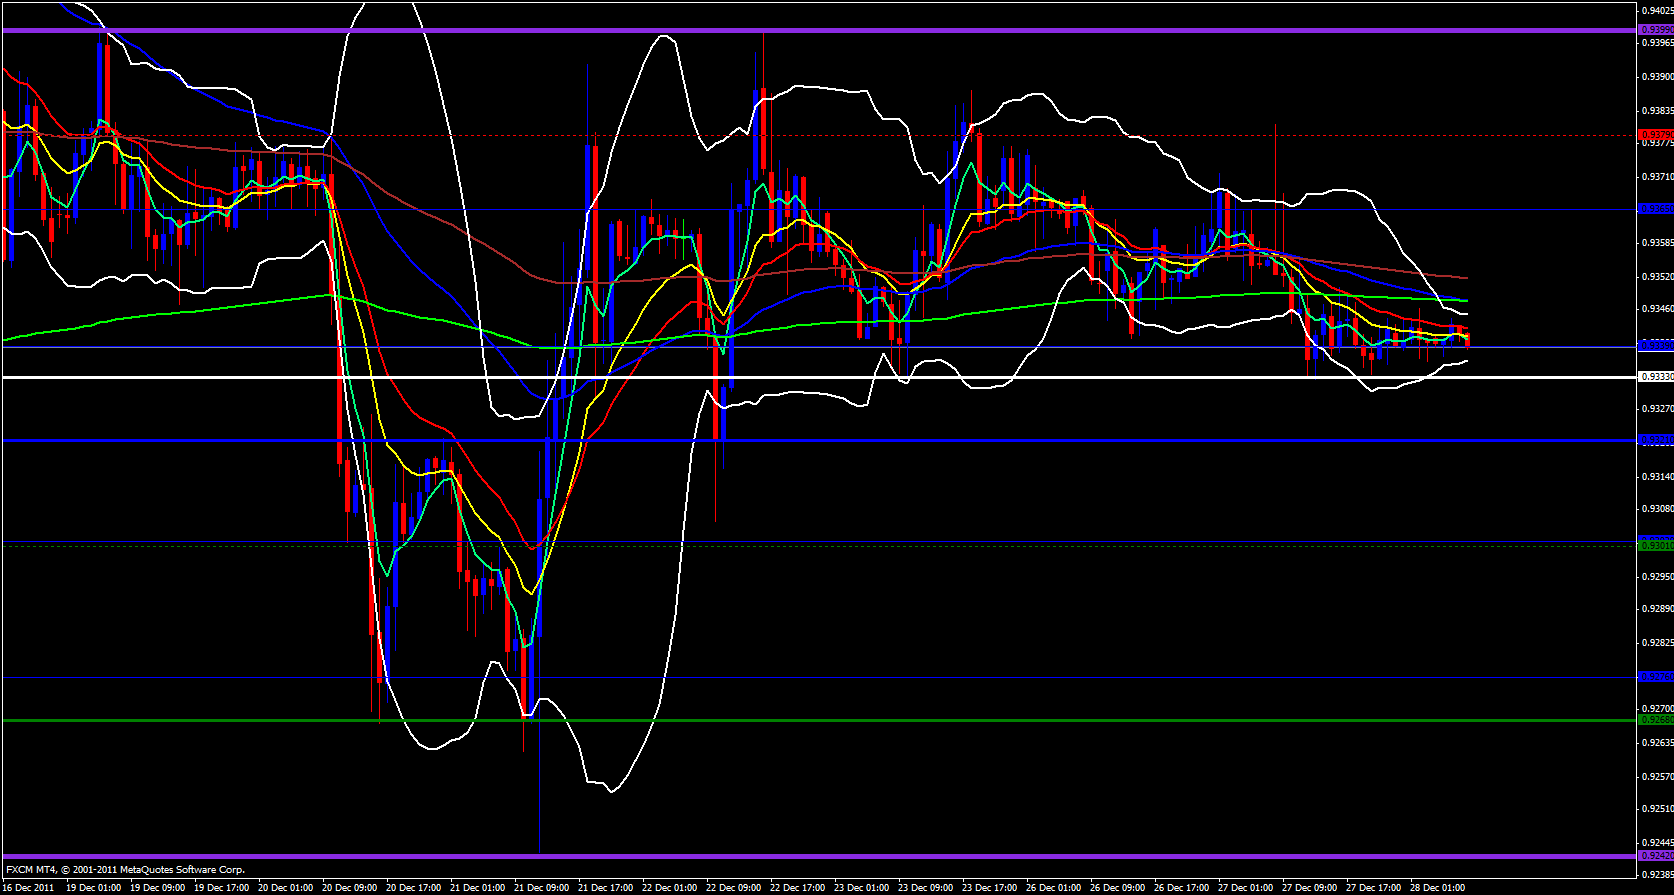Select the thick blue line at 0.93210
Image resolution: width=1674 pixels, height=895 pixels.
818,440
